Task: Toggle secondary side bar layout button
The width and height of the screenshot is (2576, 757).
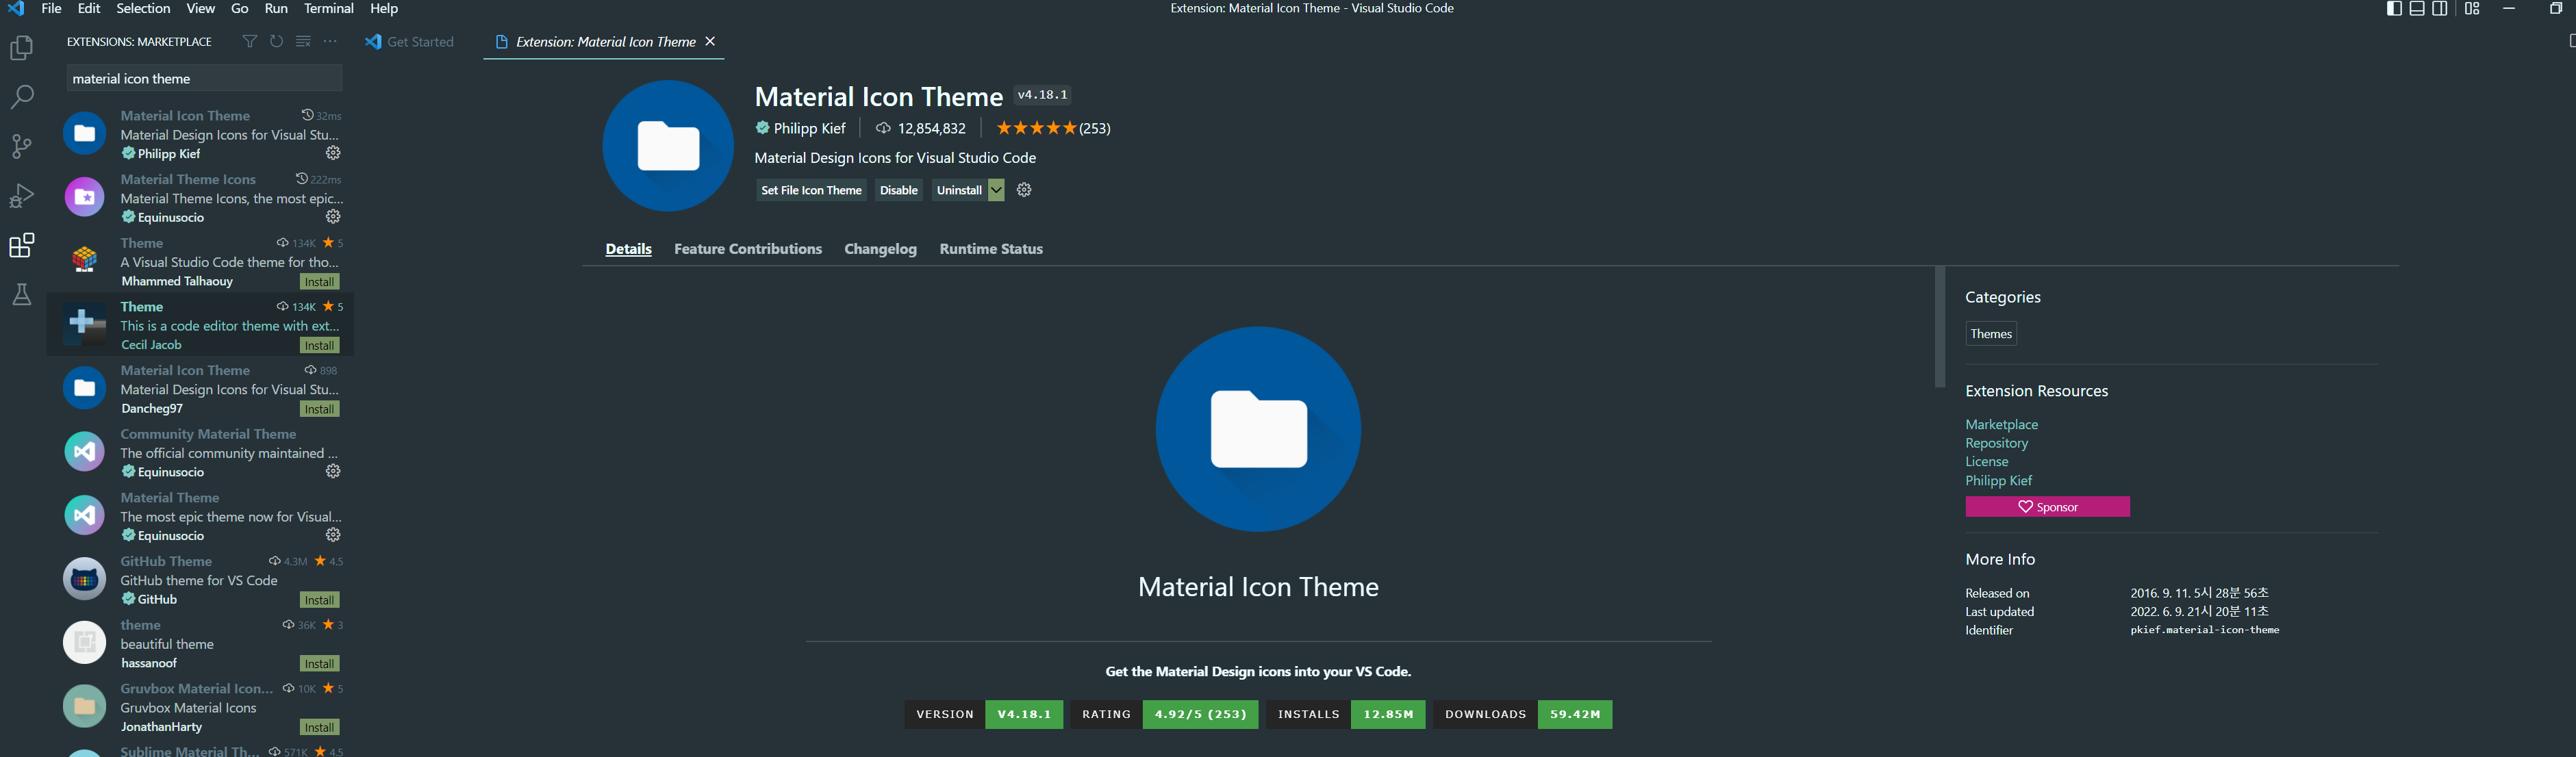Action: click(x=2440, y=9)
